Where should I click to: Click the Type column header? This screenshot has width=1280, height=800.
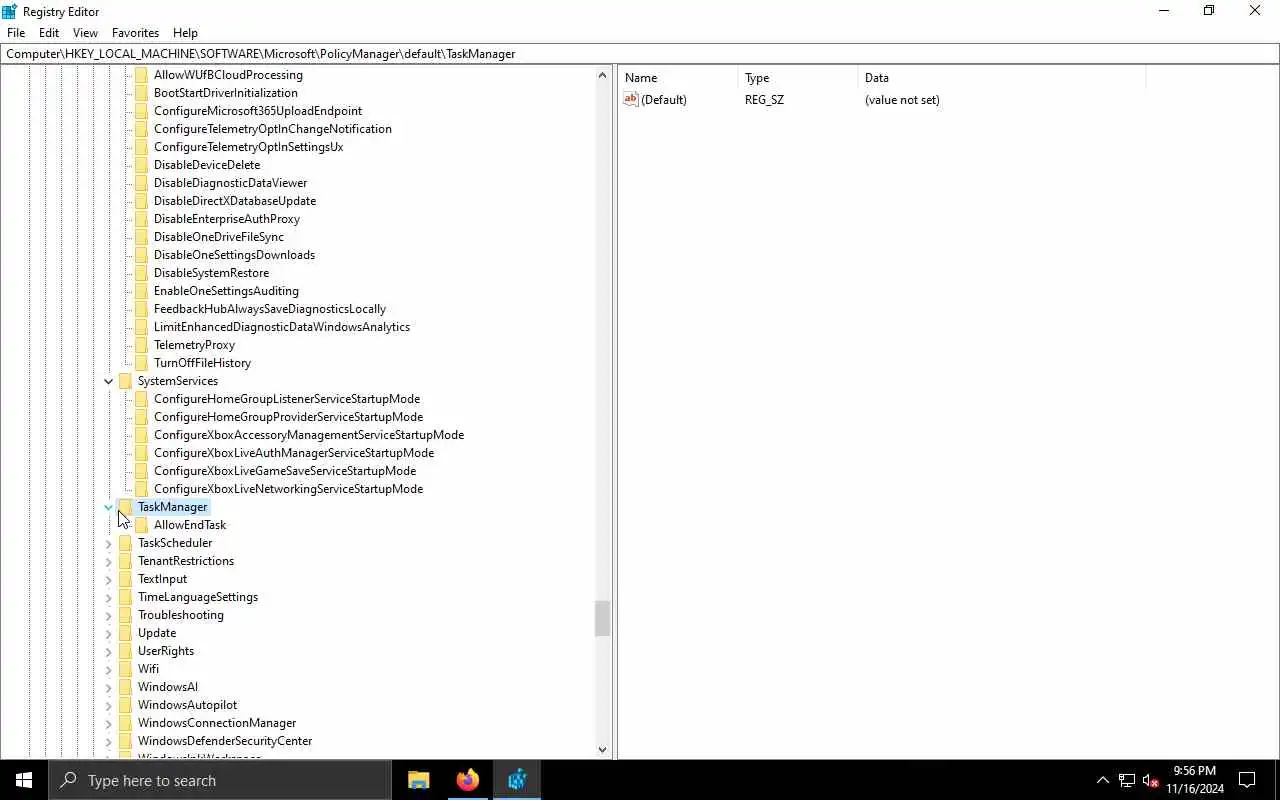point(798,77)
